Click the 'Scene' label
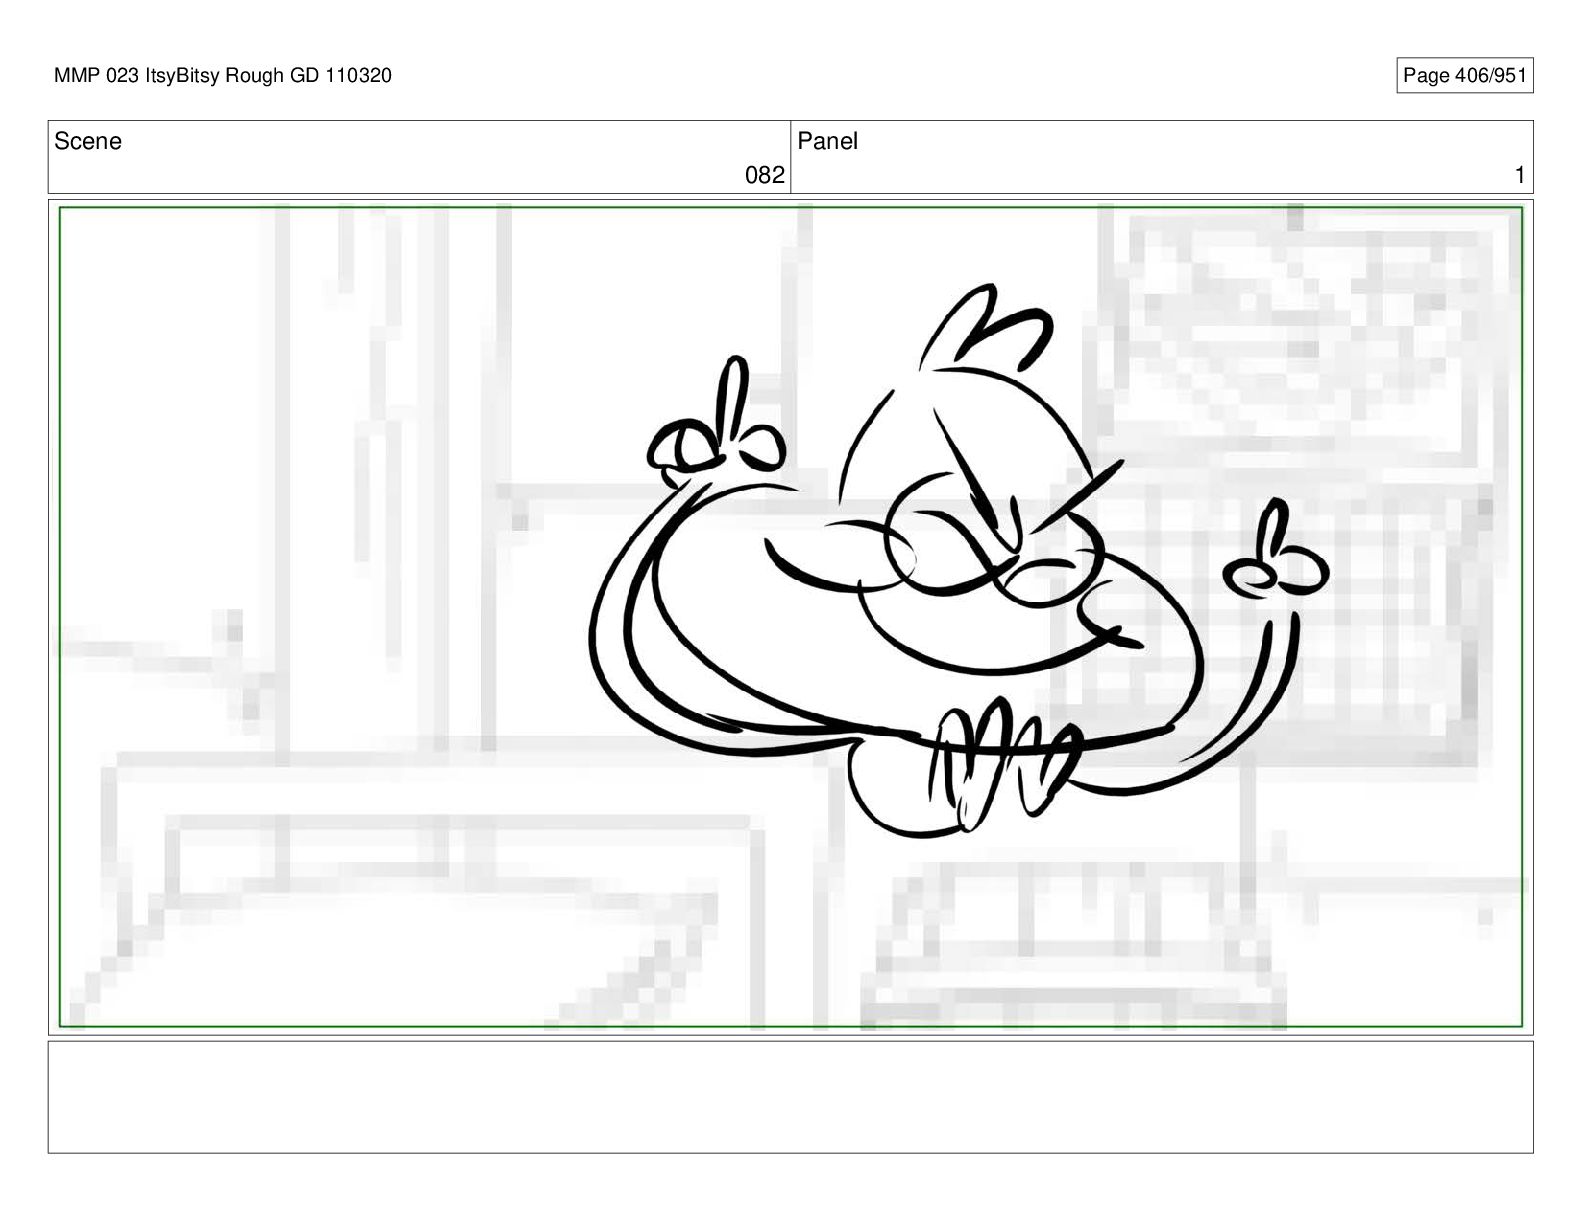Image resolution: width=1582 pixels, height=1225 pixels. point(88,141)
